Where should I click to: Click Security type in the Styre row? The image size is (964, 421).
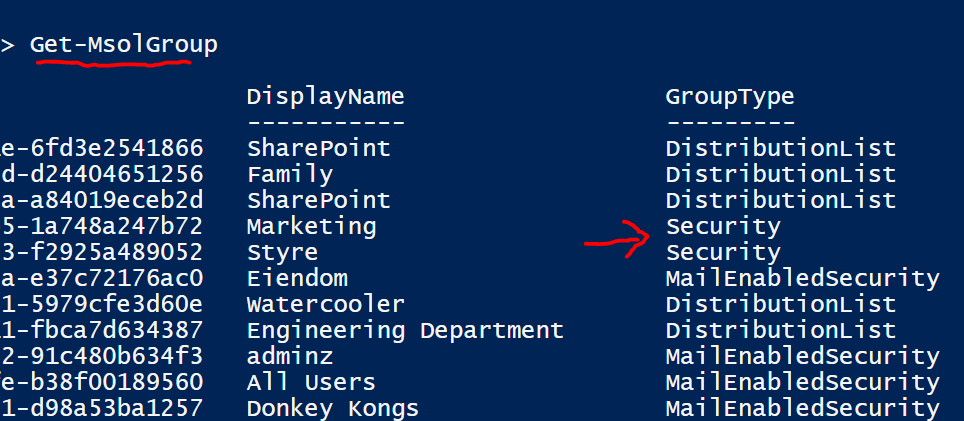[723, 252]
